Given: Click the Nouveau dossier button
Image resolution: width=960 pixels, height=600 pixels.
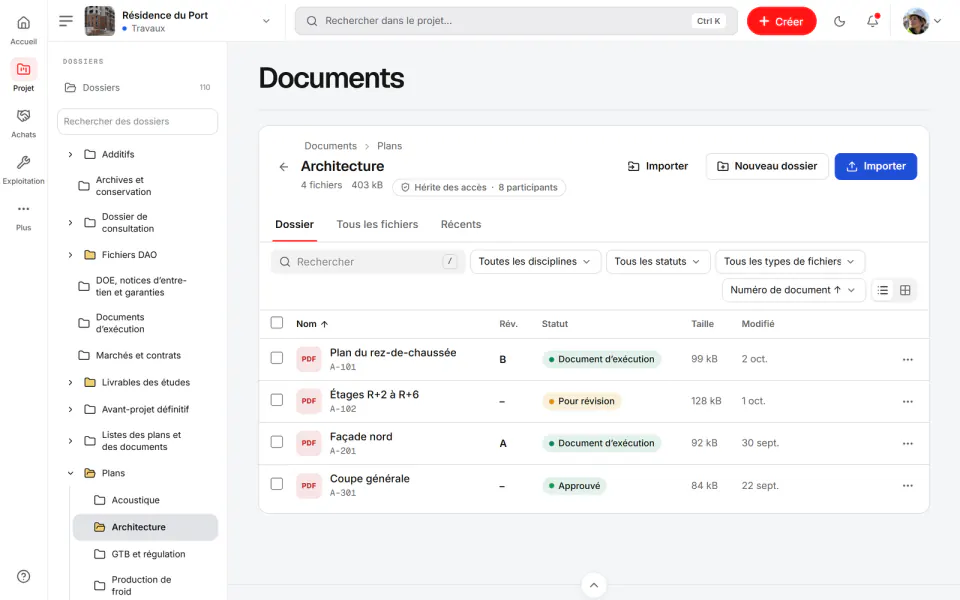Looking at the screenshot, I should point(767,167).
